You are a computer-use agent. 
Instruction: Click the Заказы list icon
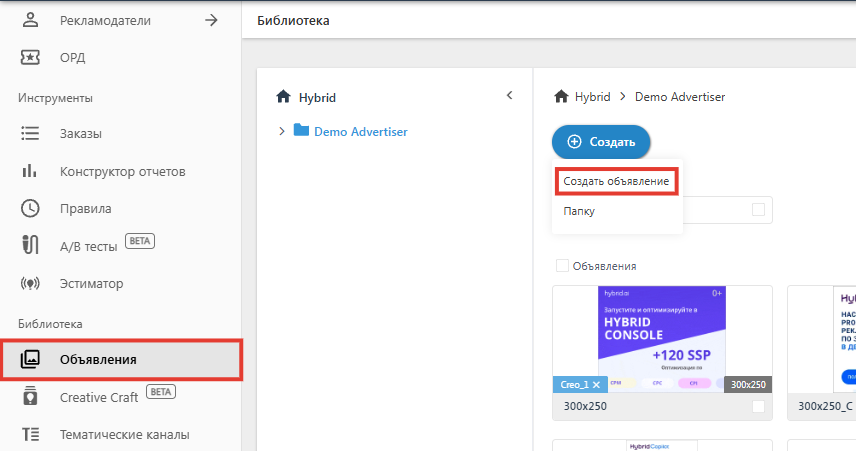30,133
